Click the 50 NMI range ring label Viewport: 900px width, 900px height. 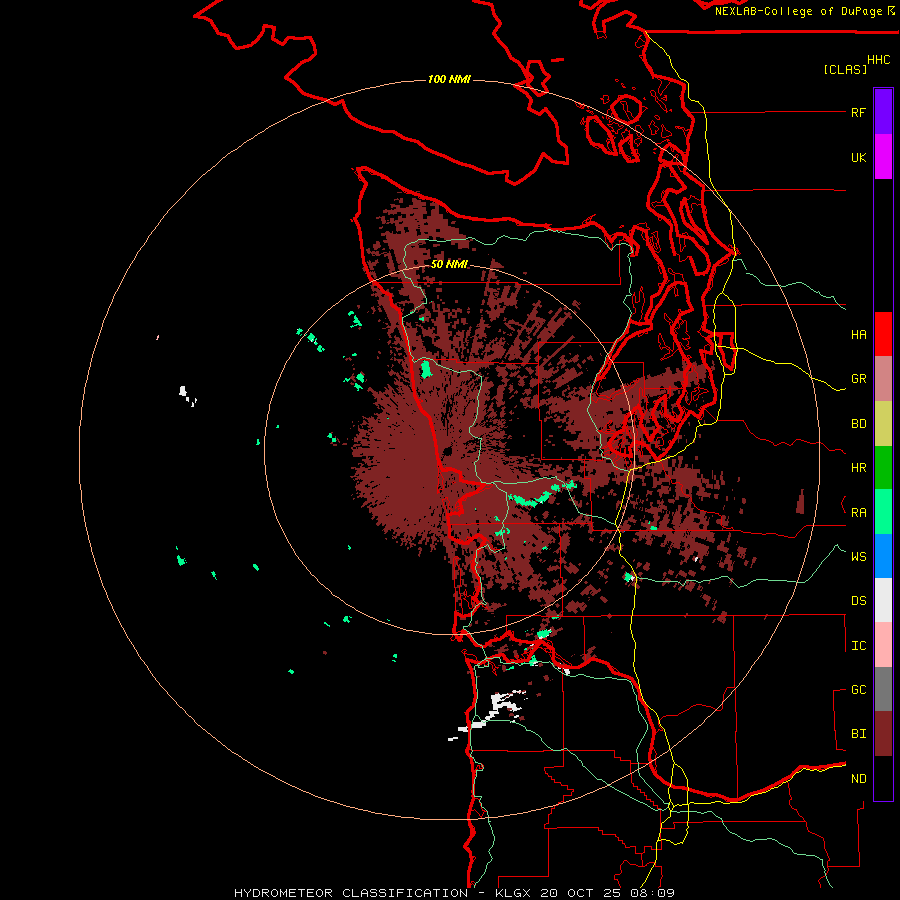tap(449, 264)
